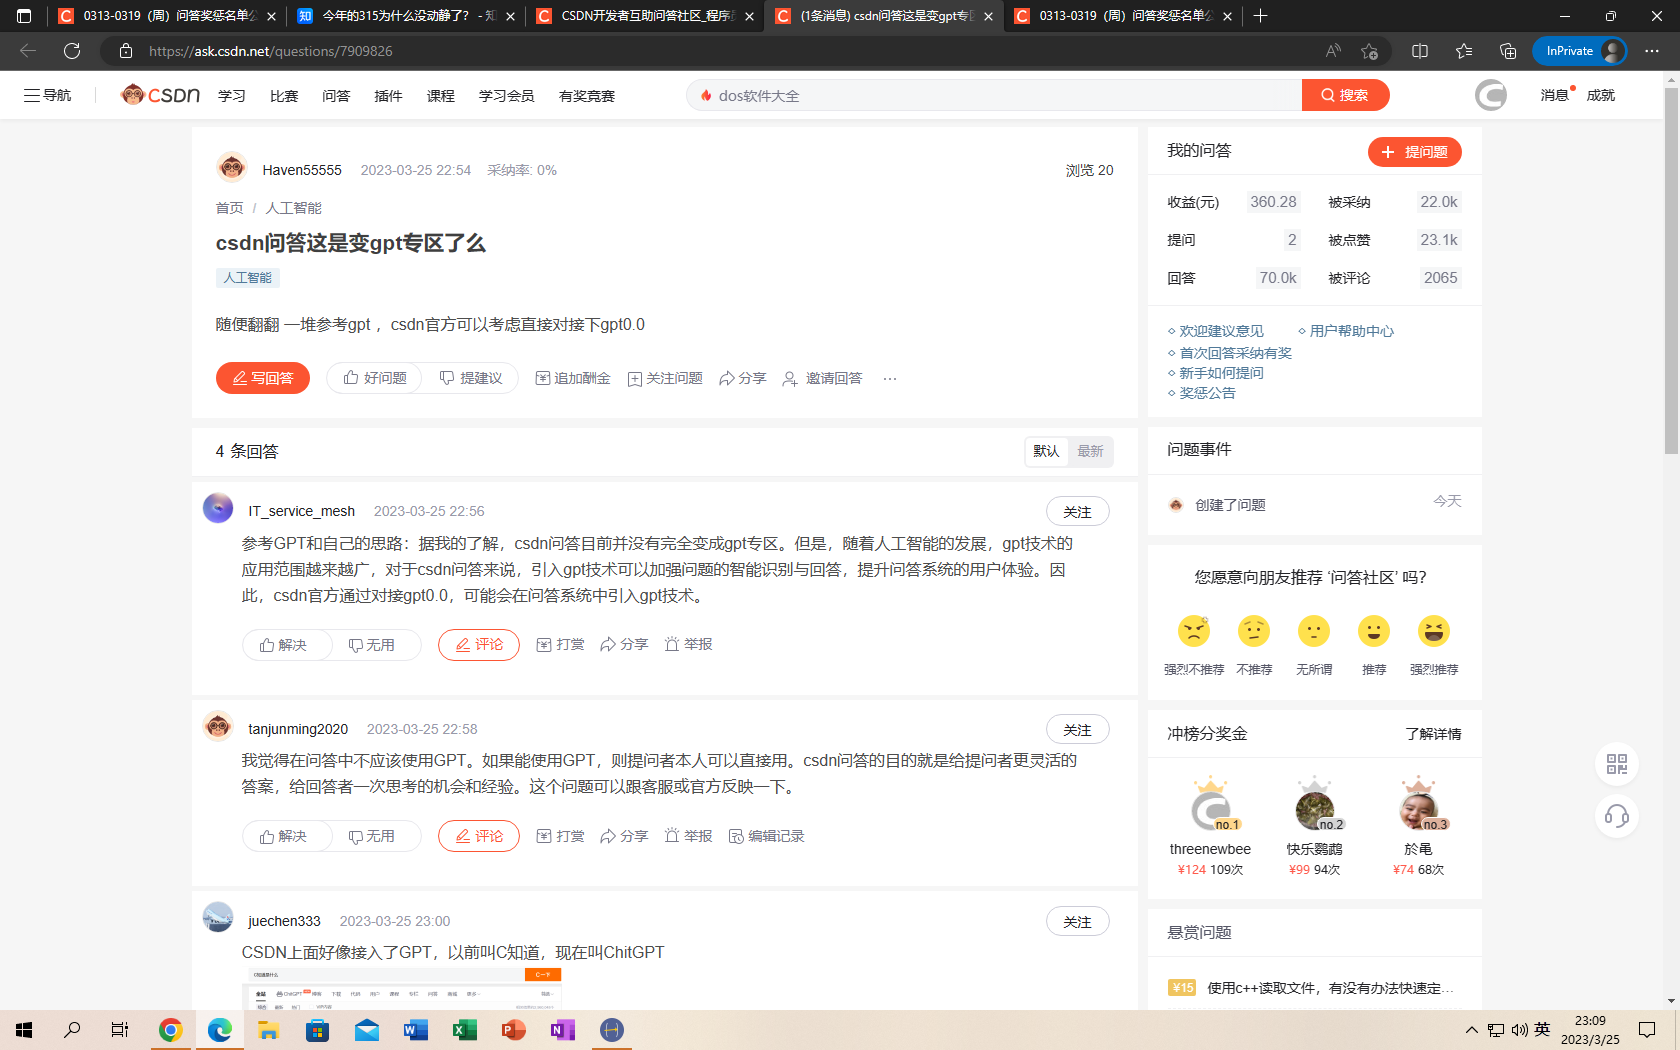The width and height of the screenshot is (1680, 1050).
Task: Open File Explorer from the taskbar
Action: point(269,1030)
